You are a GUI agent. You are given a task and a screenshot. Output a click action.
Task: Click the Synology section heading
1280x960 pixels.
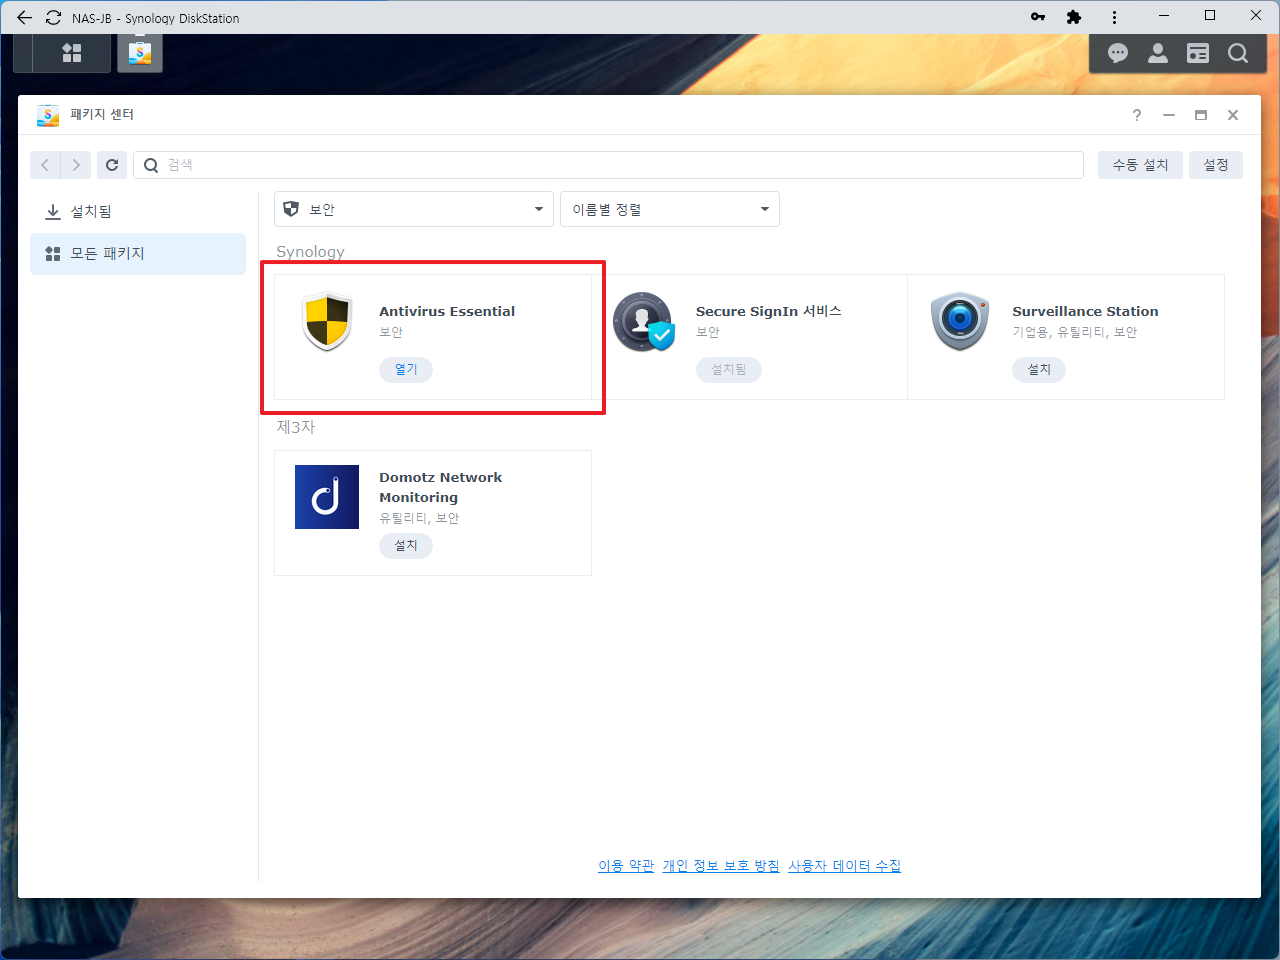[x=310, y=252]
